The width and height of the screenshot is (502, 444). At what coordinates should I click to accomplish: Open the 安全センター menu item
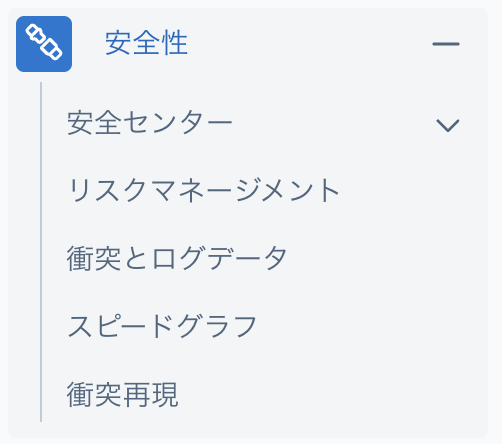point(263,123)
